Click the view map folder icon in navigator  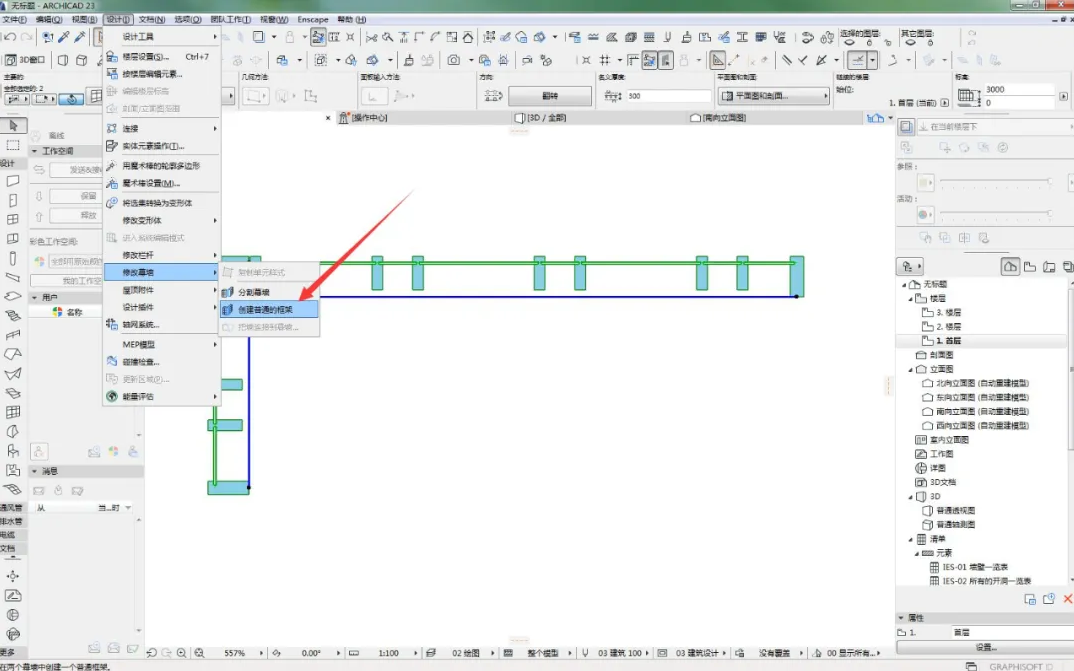tap(1029, 266)
